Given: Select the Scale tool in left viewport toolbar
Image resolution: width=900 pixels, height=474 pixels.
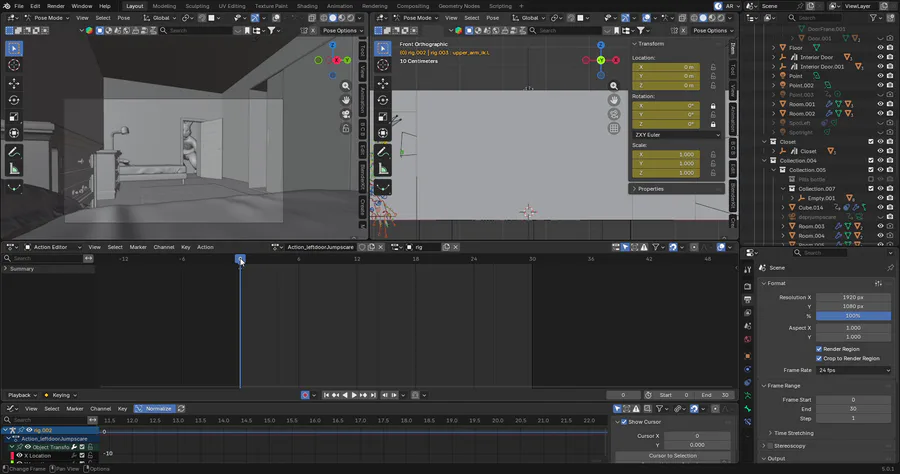Looking at the screenshot, I should pyautogui.click(x=14, y=116).
